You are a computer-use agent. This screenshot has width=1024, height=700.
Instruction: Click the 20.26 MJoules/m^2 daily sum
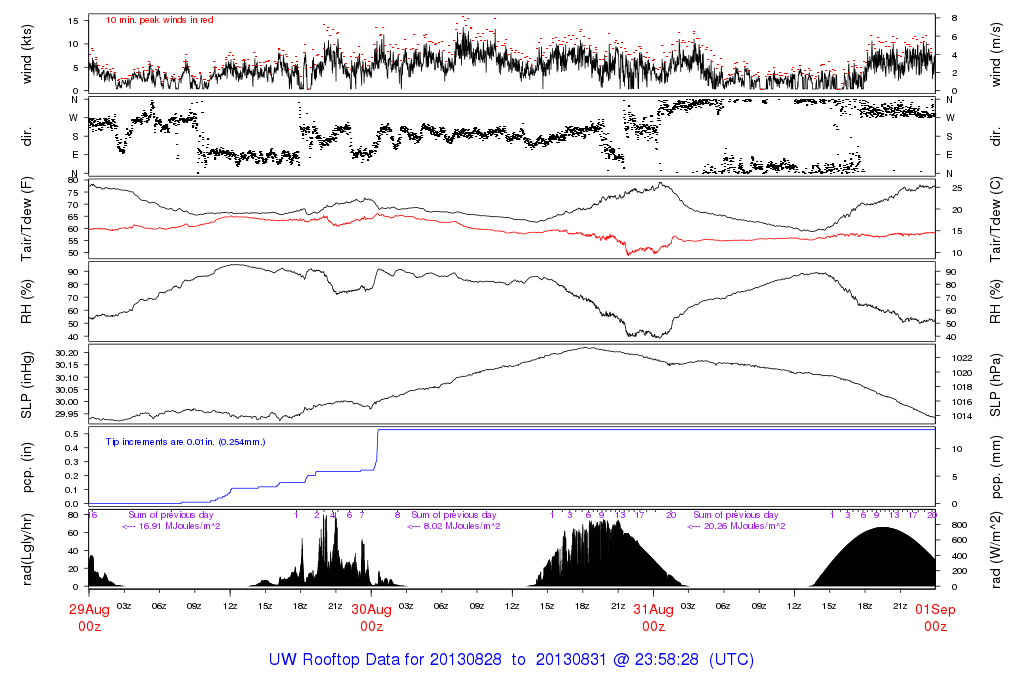coord(736,525)
